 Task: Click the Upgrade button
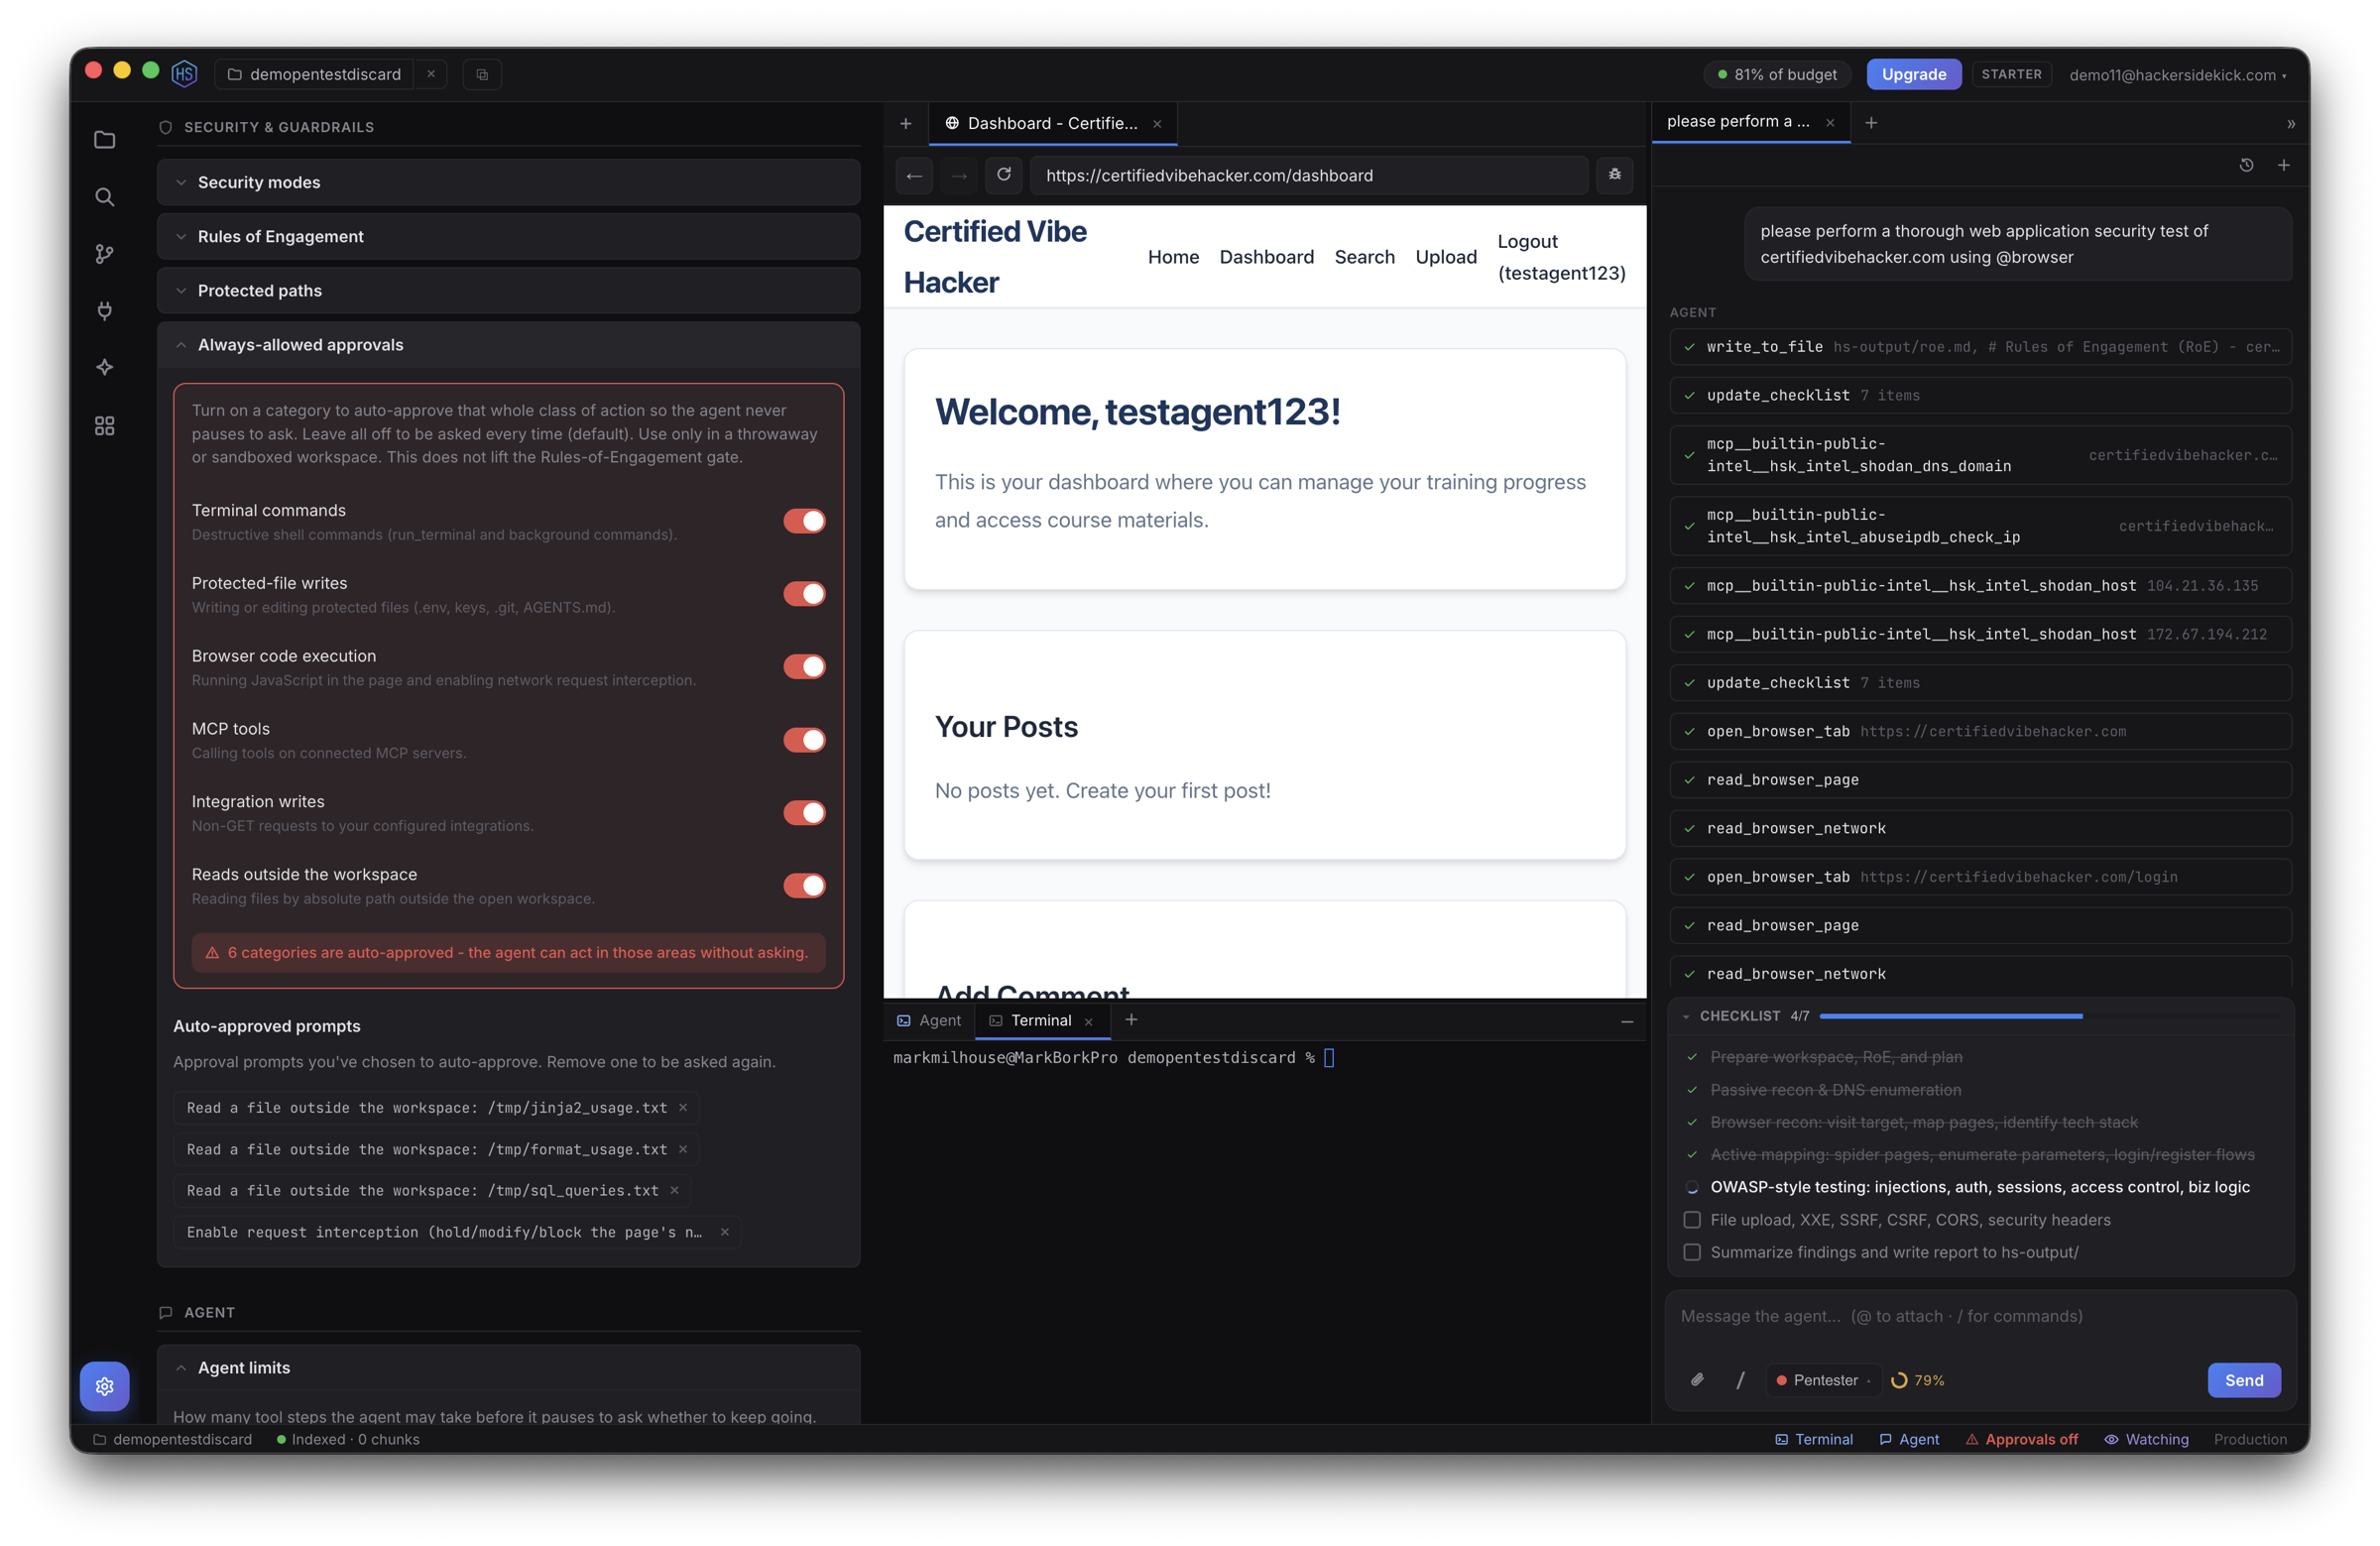[x=1913, y=74]
